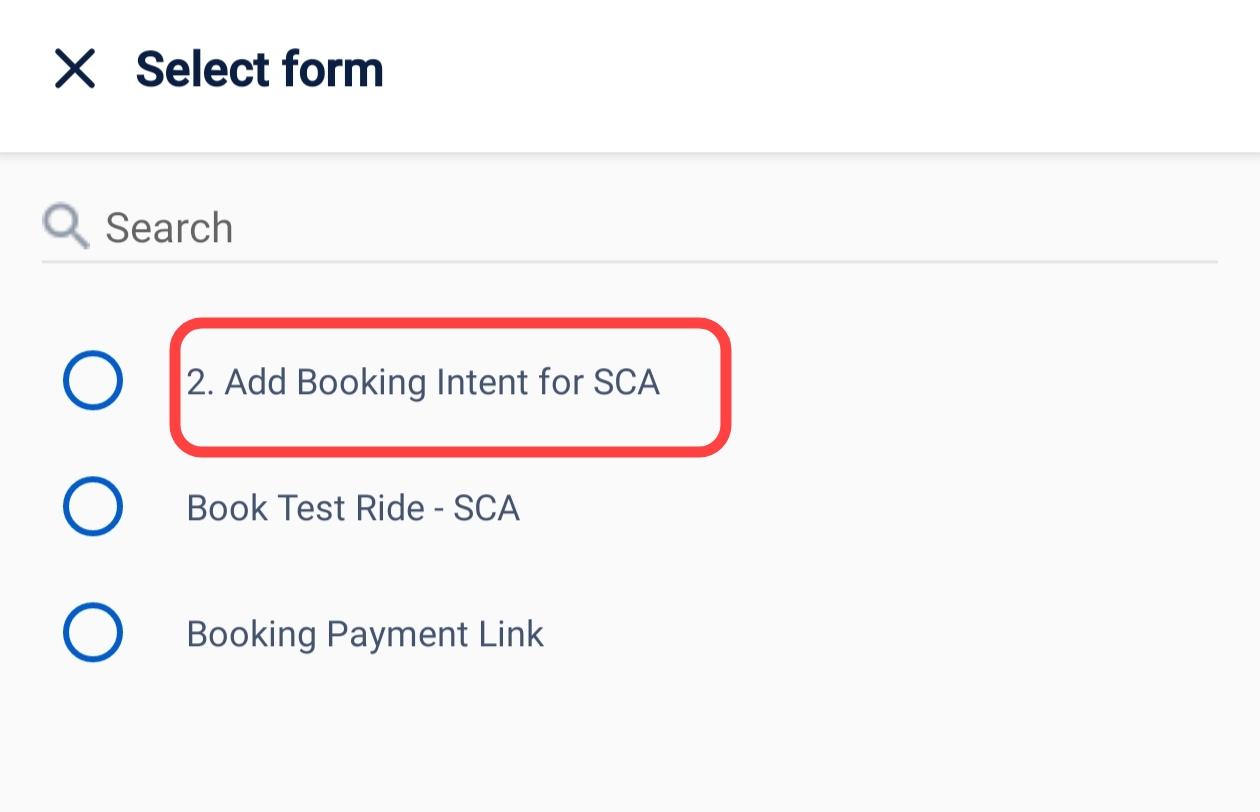The width and height of the screenshot is (1260, 812).
Task: Click the 'Select form' header title
Action: pyautogui.click(x=259, y=70)
